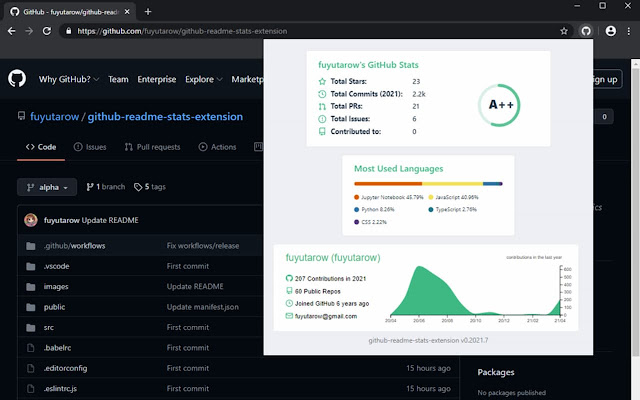The height and width of the screenshot is (400, 640).
Task: Click the Most Used Languages color bar
Action: 428,183
